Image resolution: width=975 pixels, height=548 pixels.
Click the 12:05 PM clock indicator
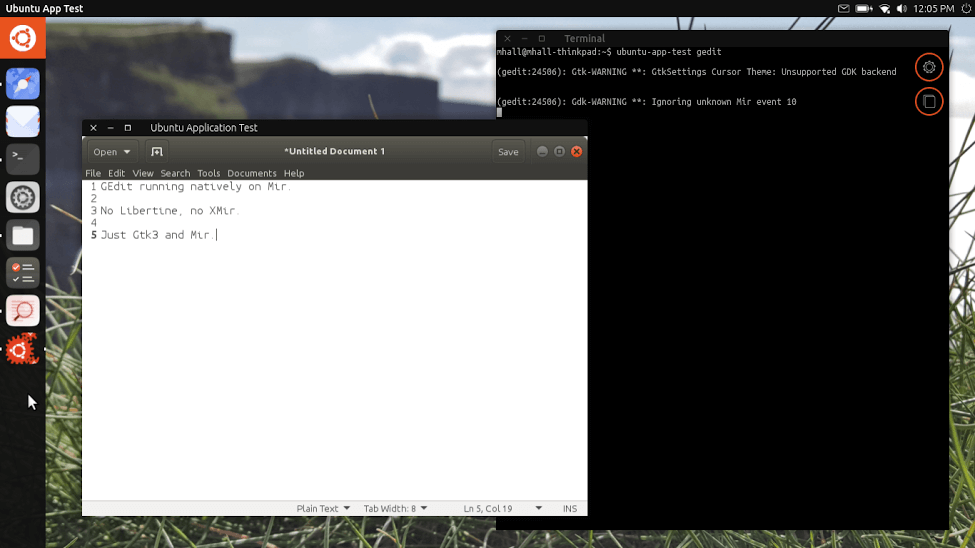click(933, 9)
